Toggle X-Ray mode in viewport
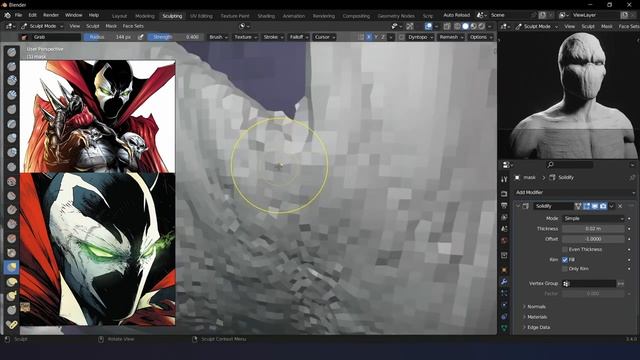This screenshot has width=640, height=360. click(x=447, y=26)
